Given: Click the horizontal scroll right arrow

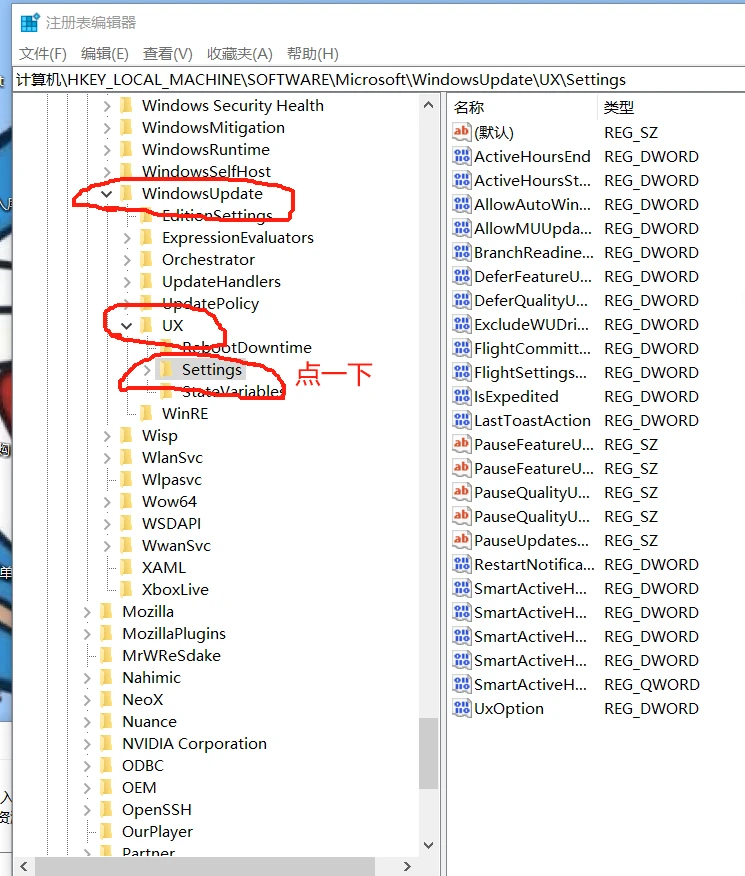Looking at the screenshot, I should pyautogui.click(x=407, y=867).
